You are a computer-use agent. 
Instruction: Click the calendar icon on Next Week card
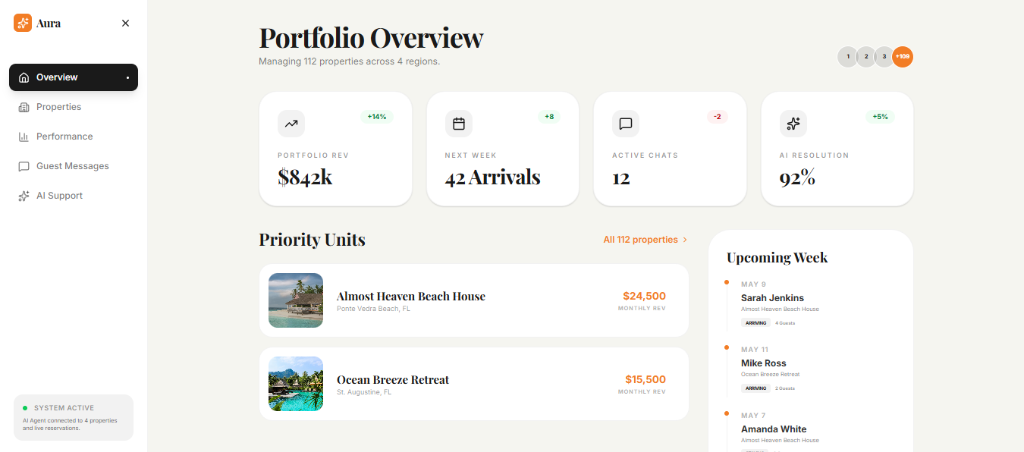459,123
